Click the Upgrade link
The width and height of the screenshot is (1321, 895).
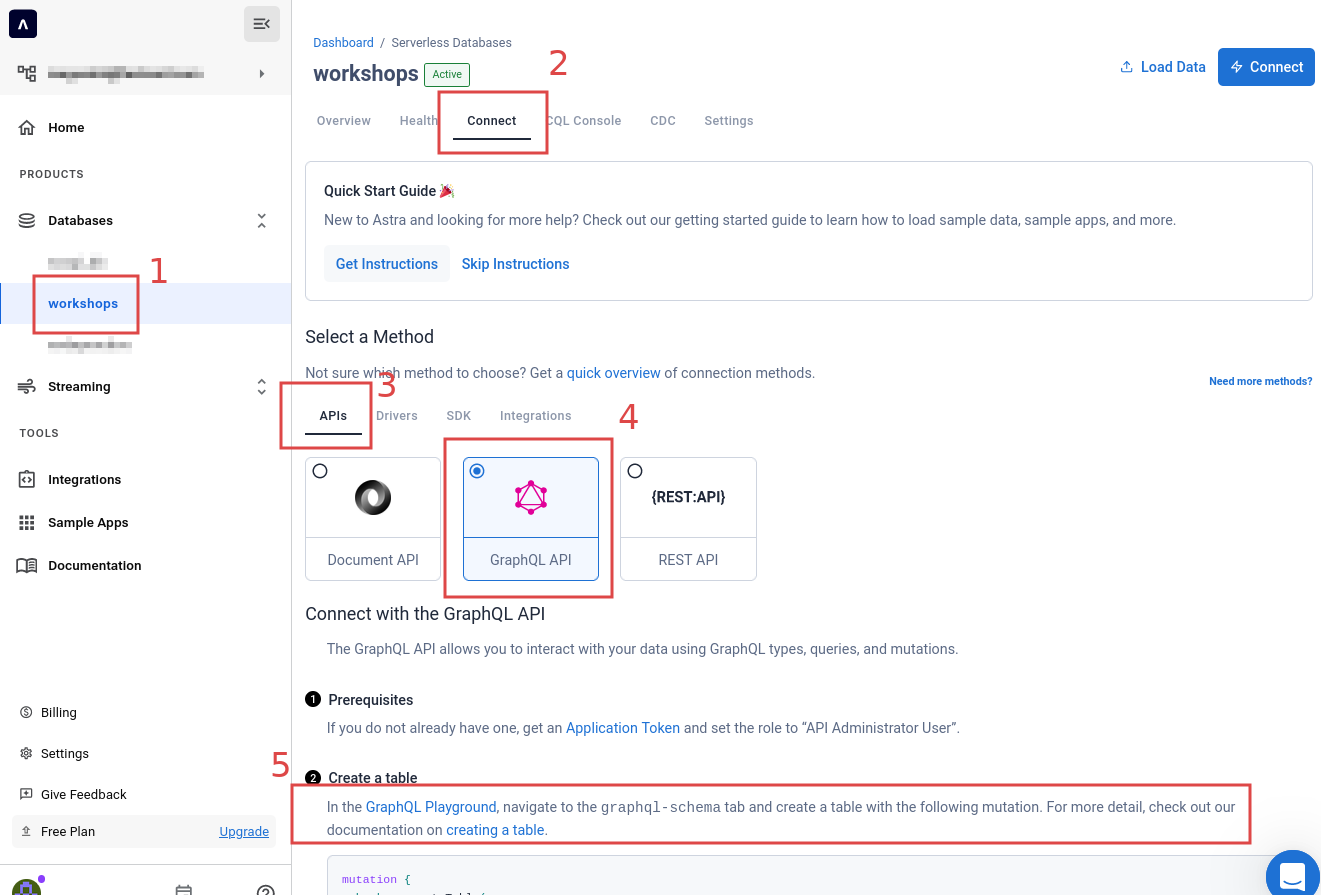[x=244, y=831]
